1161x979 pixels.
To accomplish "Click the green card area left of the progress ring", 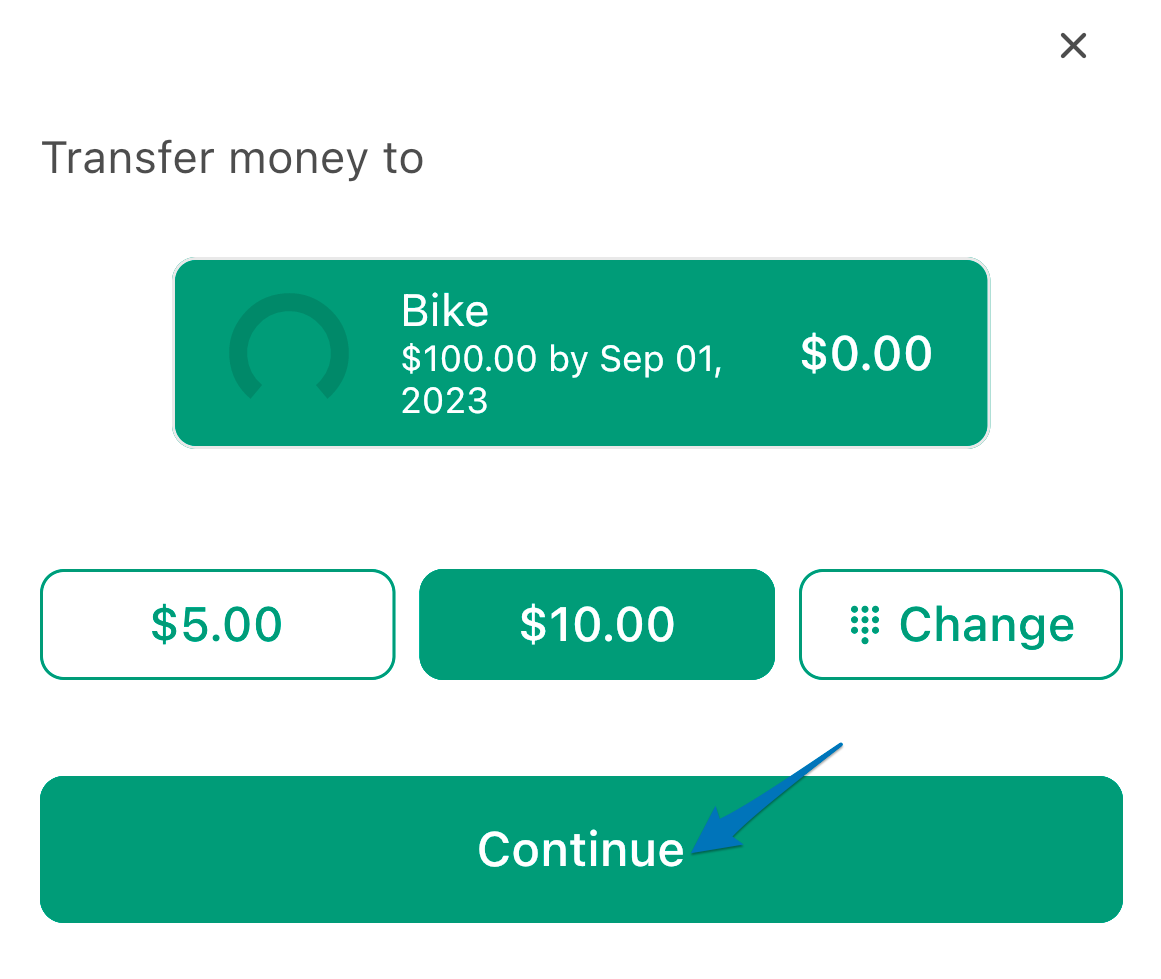I will pyautogui.click(x=201, y=353).
